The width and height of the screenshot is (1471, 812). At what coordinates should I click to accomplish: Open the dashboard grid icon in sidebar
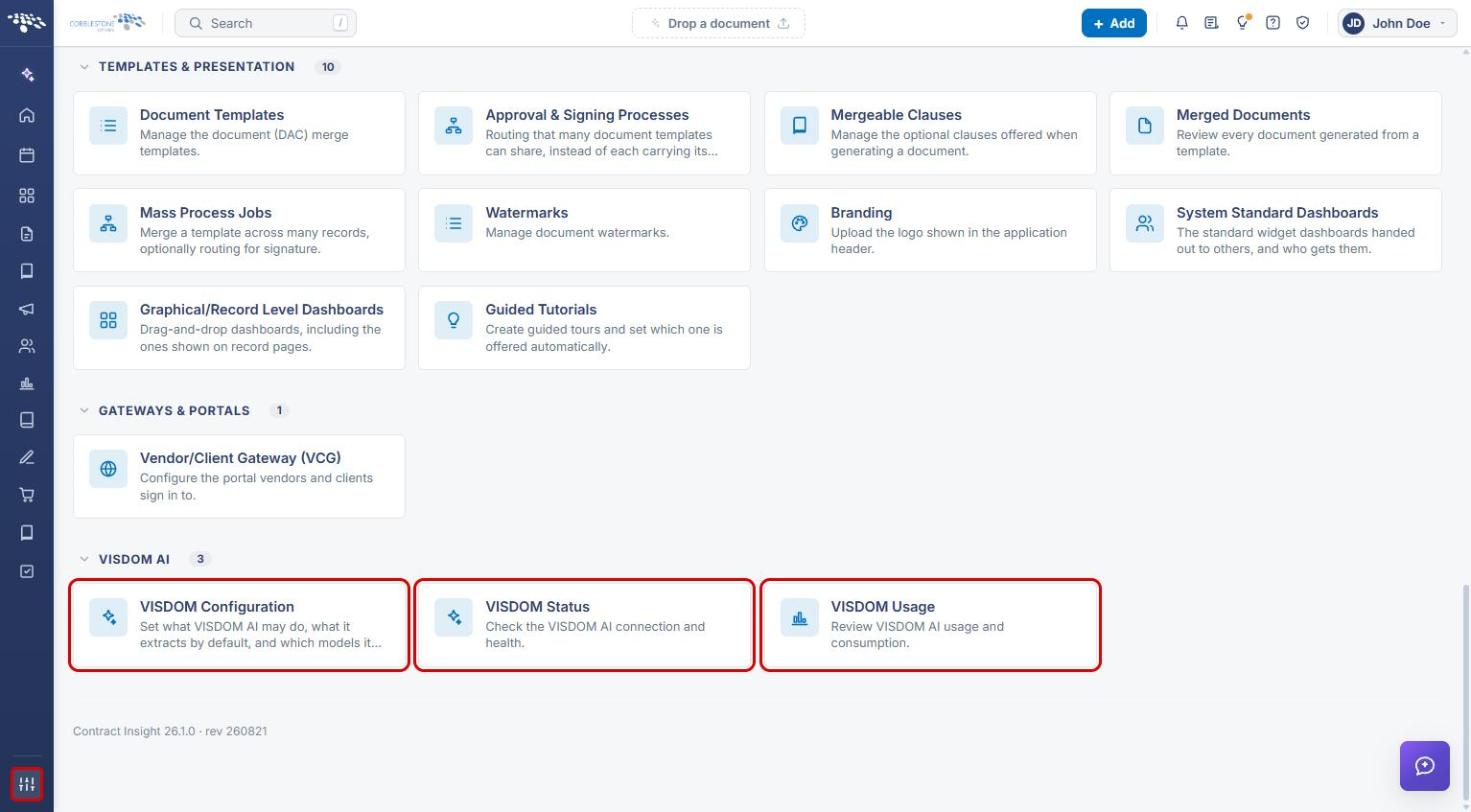point(27,196)
